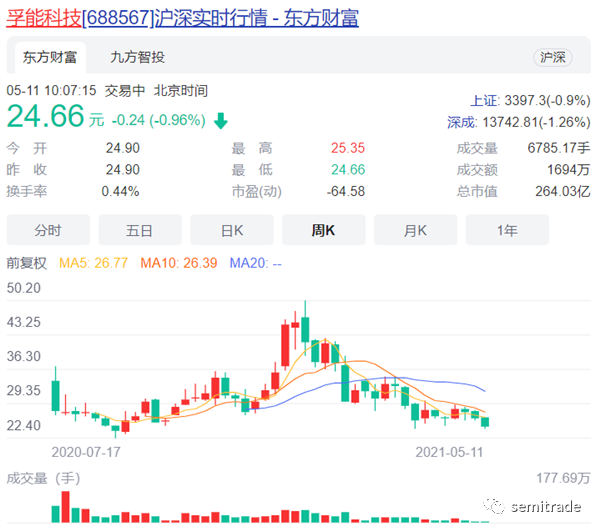The height and width of the screenshot is (531, 600).
Task: Click the 换手率 value 0.44%
Action: click(120, 191)
